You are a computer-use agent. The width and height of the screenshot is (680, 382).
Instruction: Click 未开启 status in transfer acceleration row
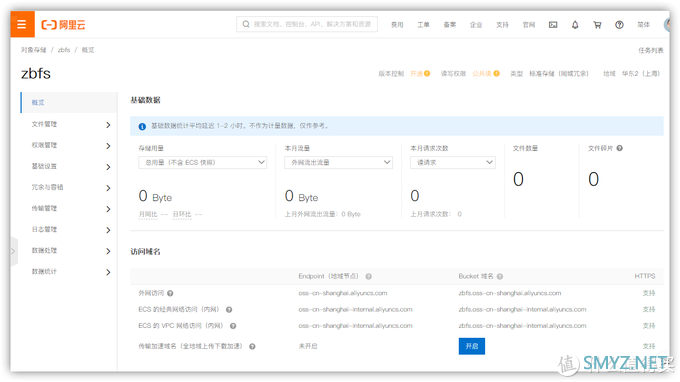coord(308,346)
